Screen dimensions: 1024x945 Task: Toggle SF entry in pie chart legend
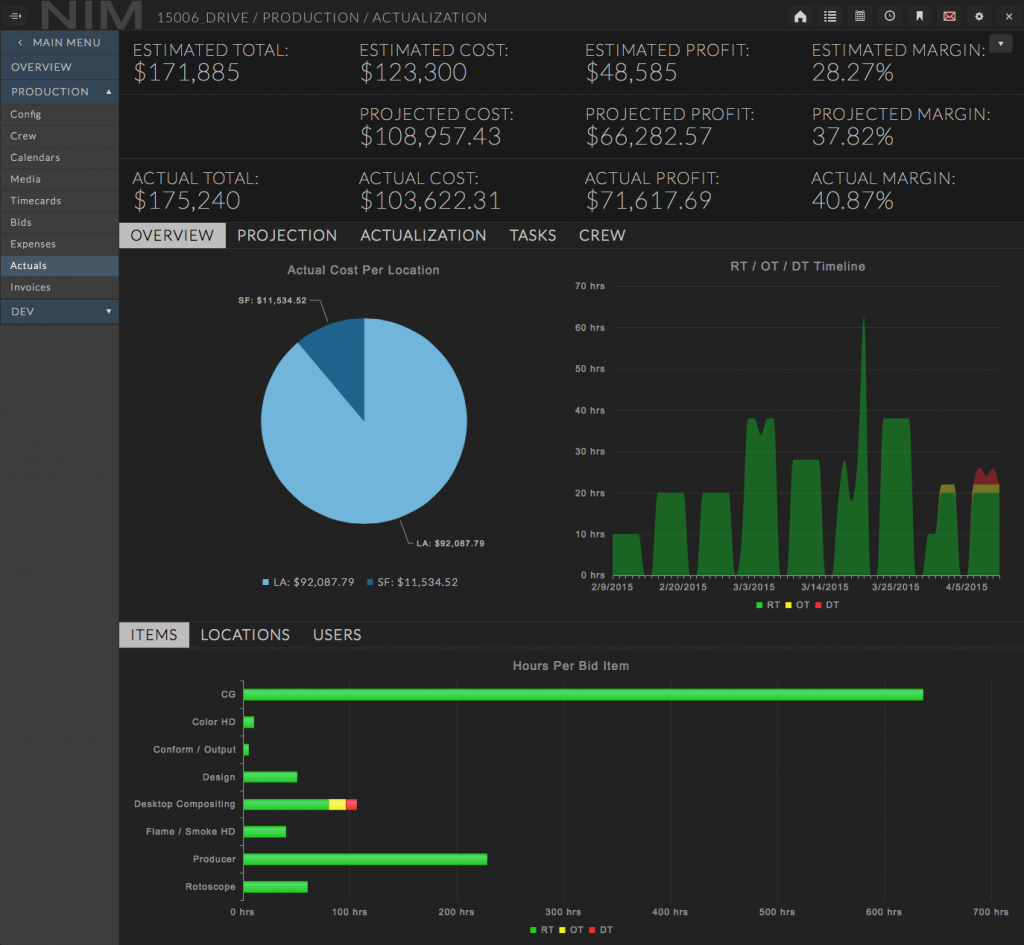[411, 582]
